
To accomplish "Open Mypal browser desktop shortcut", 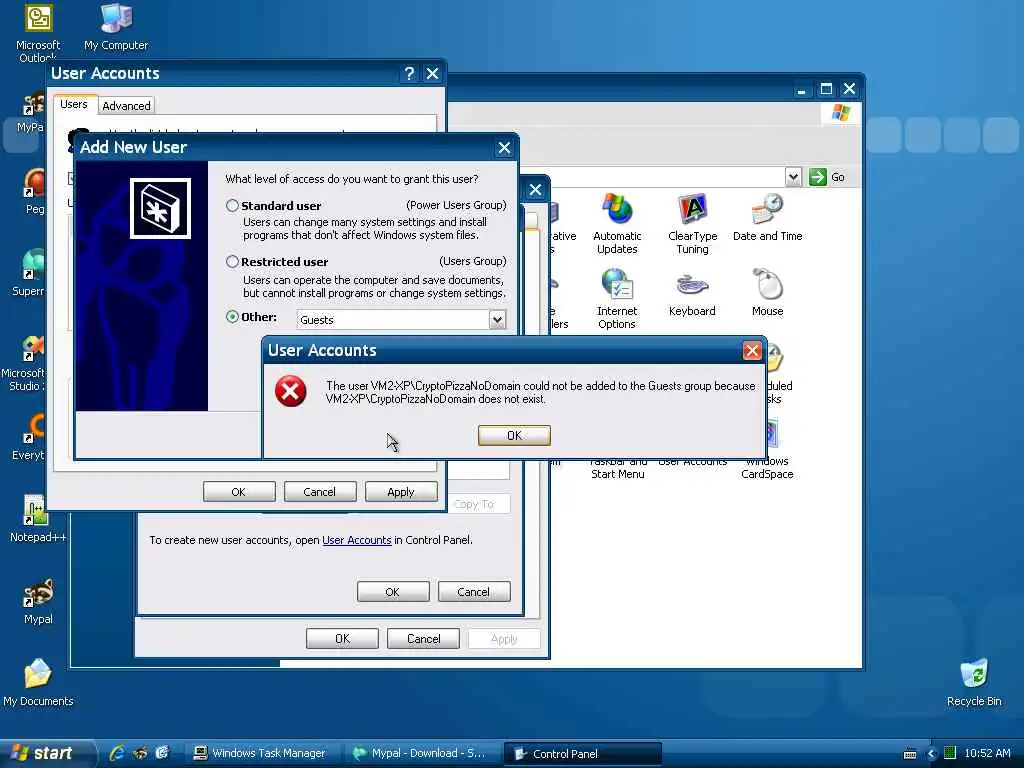I will (x=38, y=601).
